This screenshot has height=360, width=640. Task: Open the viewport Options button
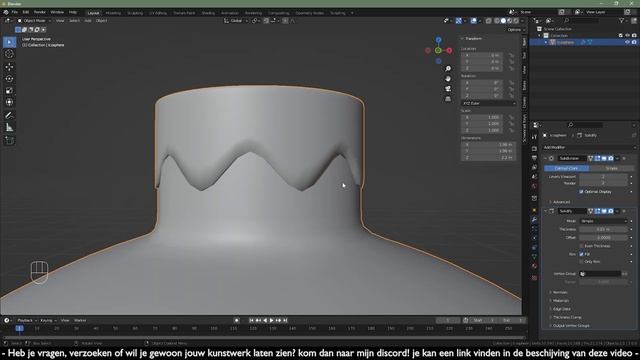515,30
